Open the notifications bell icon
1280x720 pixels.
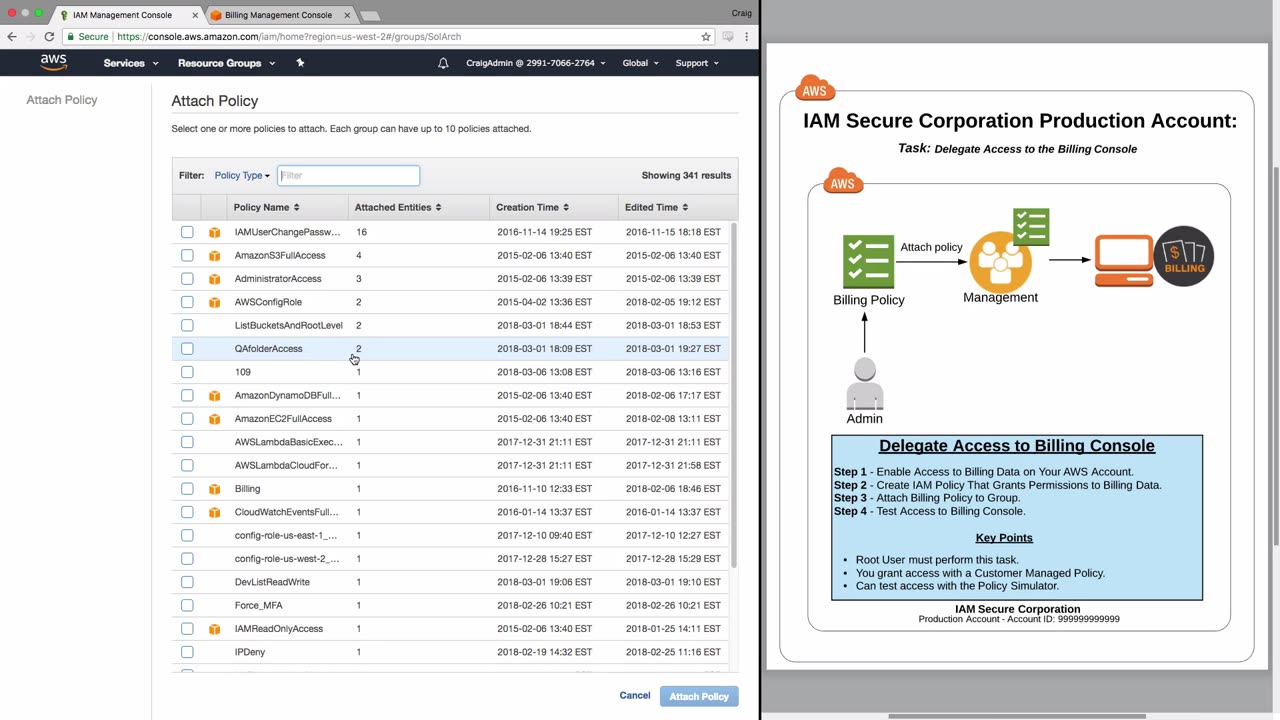pos(443,63)
